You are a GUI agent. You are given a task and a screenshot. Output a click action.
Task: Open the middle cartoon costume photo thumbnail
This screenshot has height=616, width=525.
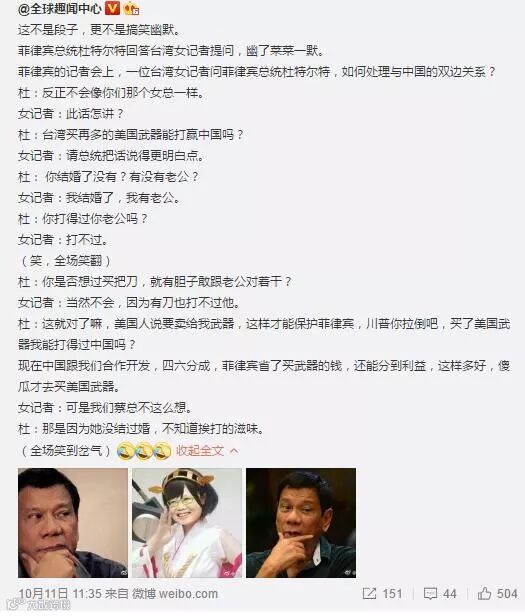(187, 523)
